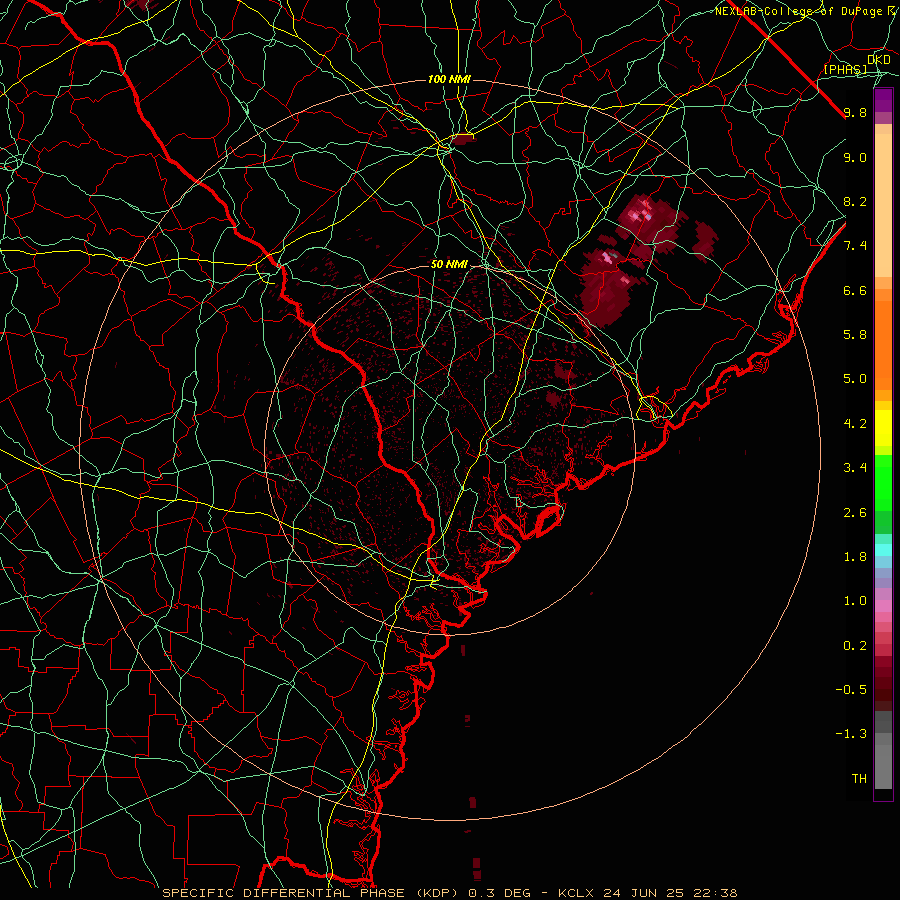Click the 0.2 scale value

855,646
